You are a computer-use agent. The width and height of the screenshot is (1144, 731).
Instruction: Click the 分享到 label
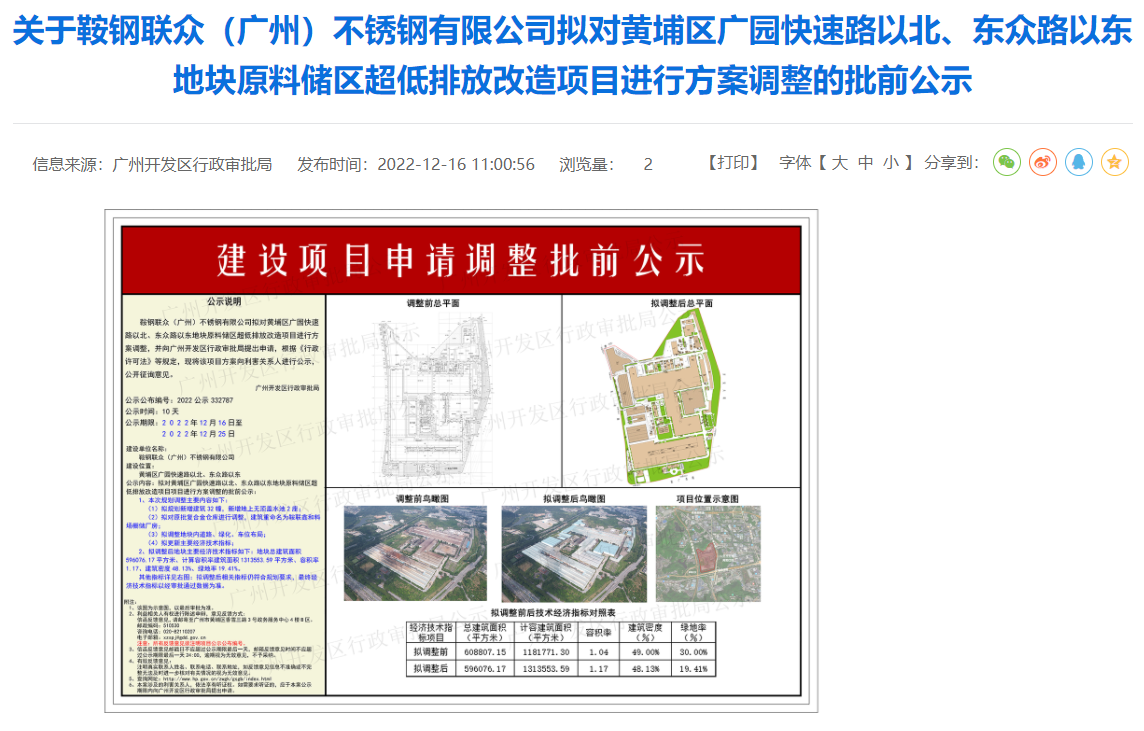[951, 163]
